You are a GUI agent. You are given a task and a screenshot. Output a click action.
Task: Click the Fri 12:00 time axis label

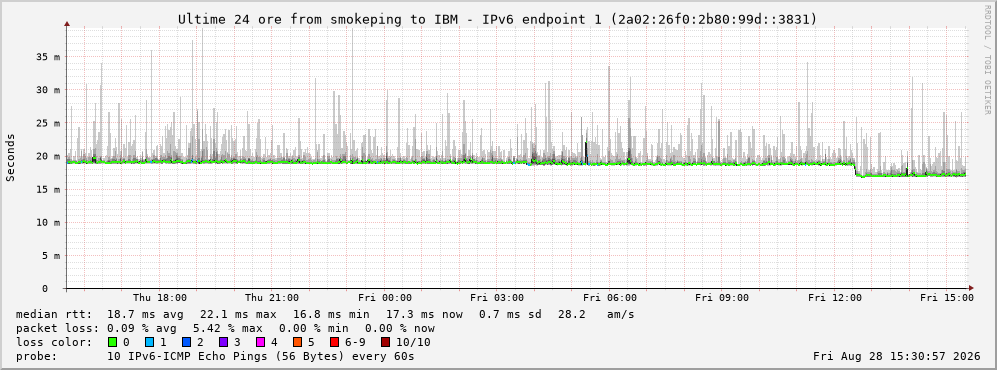point(835,298)
